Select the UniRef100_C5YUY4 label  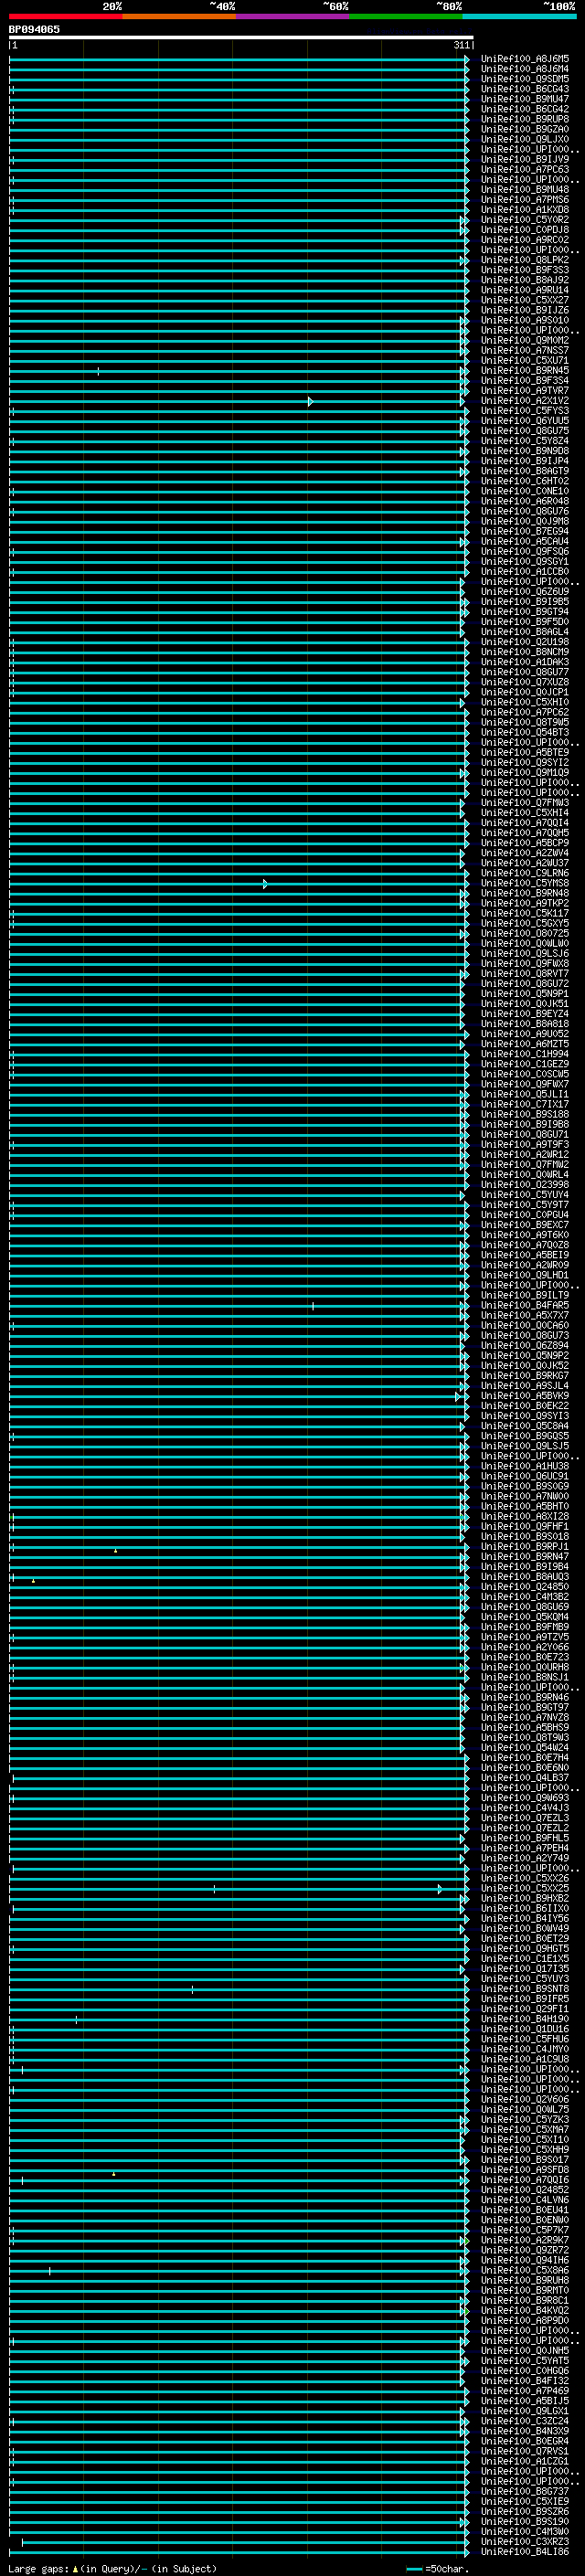pos(525,1195)
